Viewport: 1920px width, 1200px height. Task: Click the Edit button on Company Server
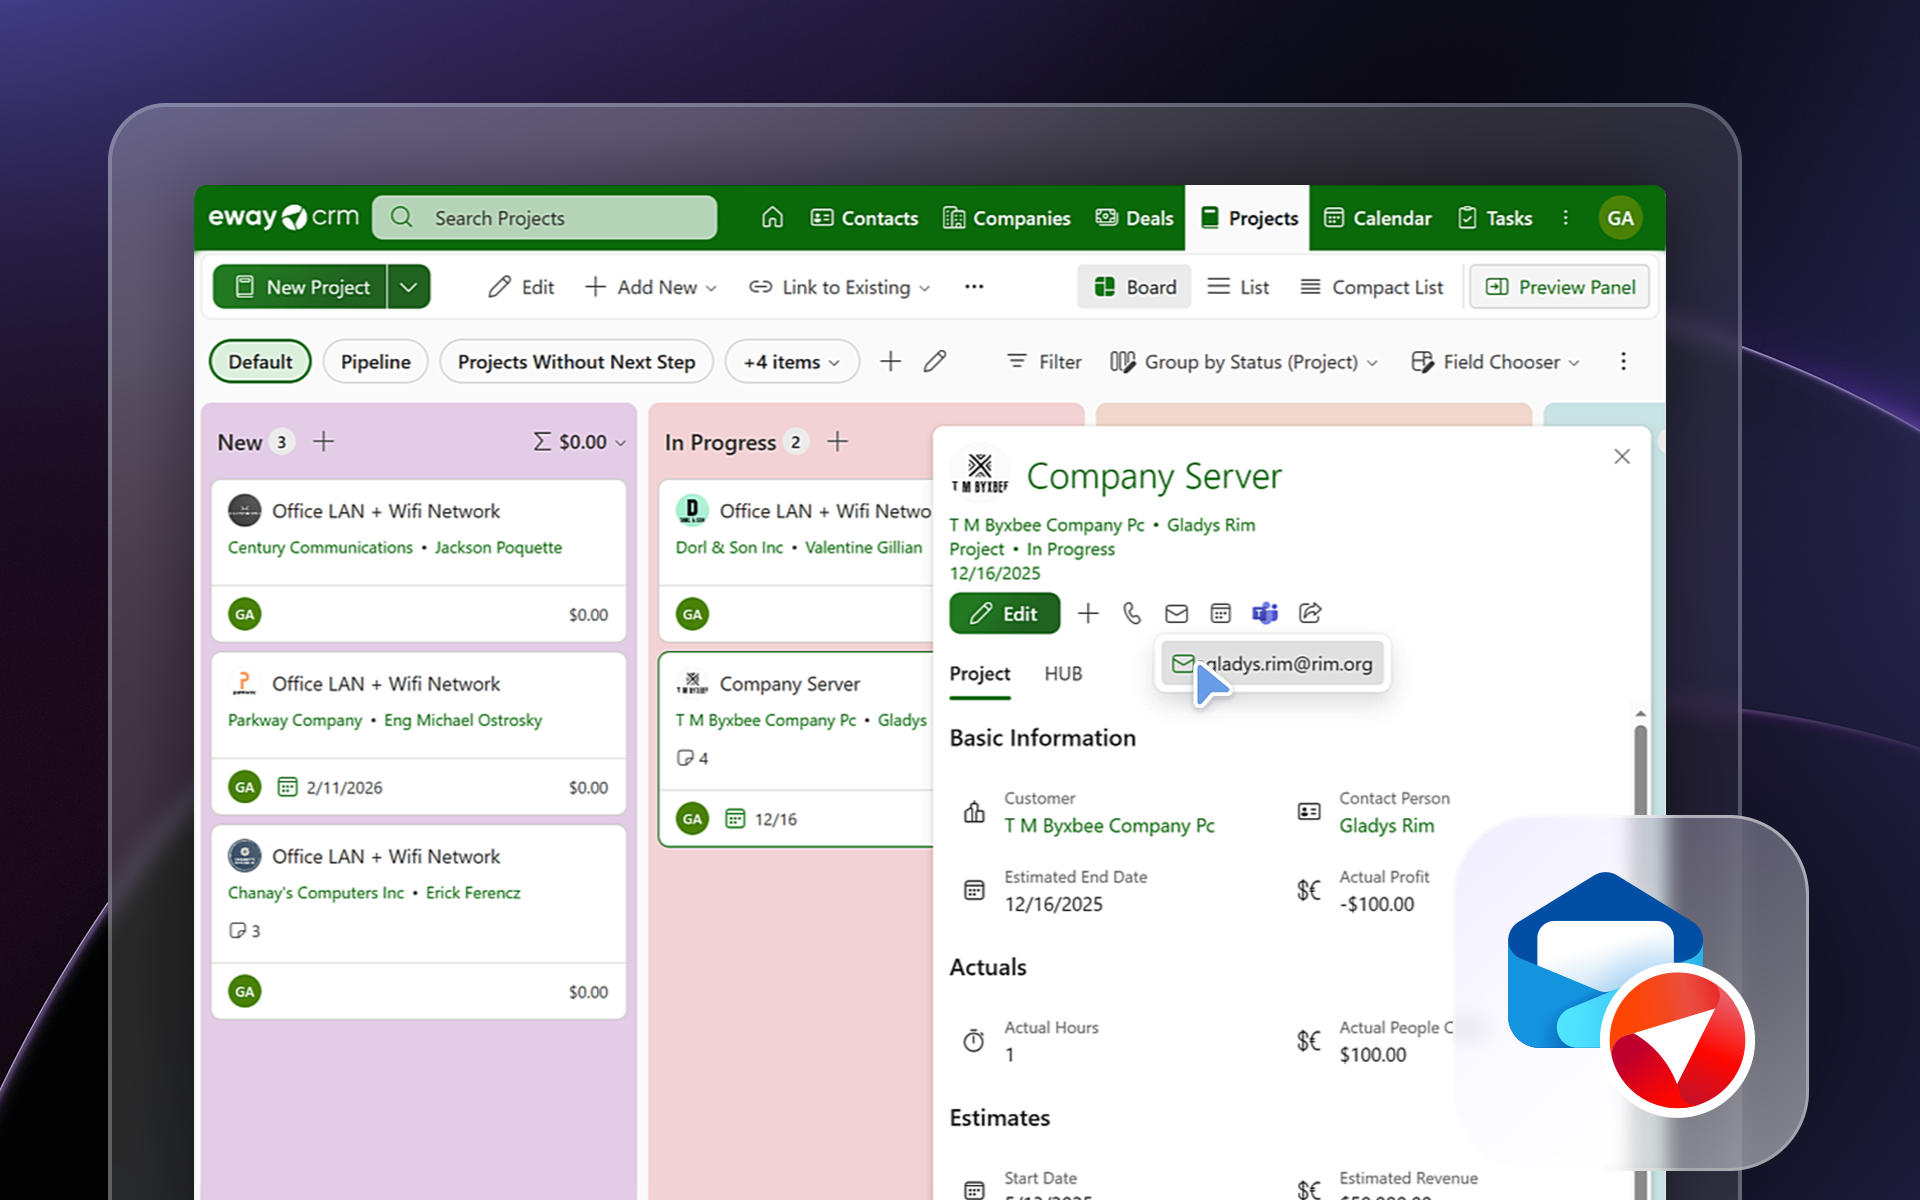1004,613
